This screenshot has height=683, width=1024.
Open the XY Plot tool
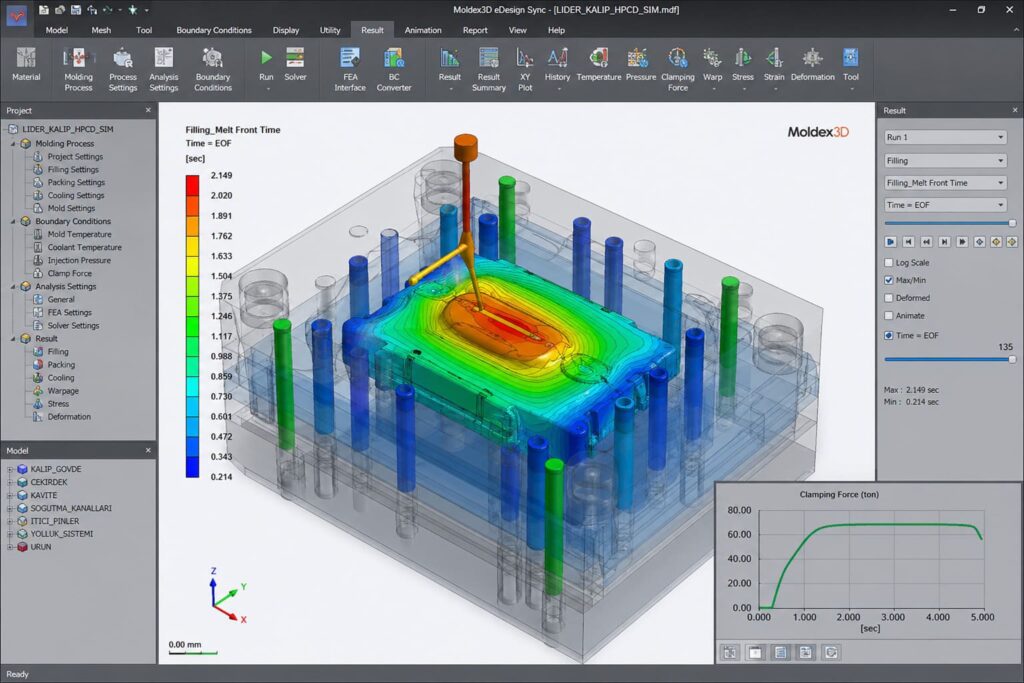coord(525,67)
